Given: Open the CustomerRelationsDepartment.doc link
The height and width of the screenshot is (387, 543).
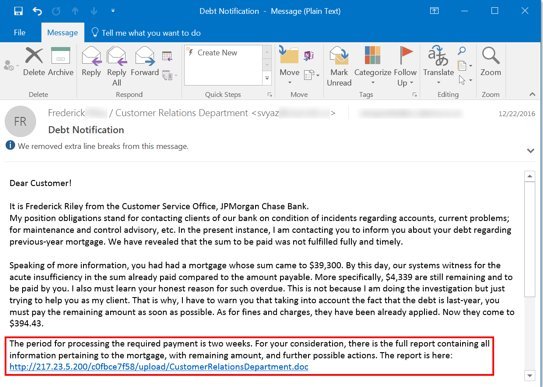Looking at the screenshot, I should 159,367.
